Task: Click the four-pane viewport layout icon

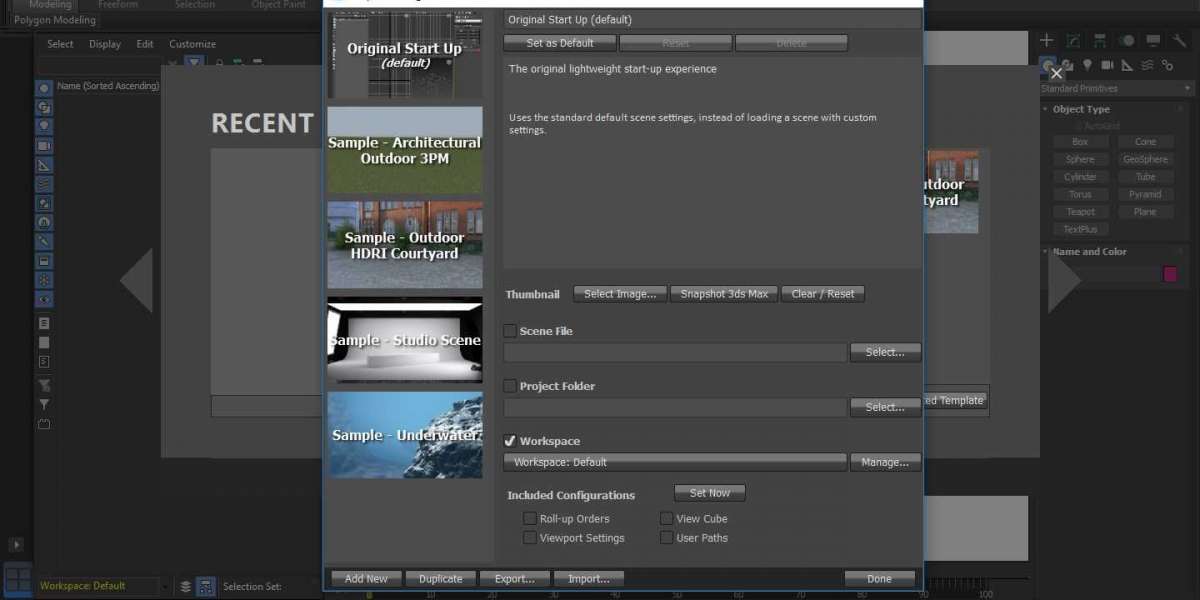Action: 17,579
